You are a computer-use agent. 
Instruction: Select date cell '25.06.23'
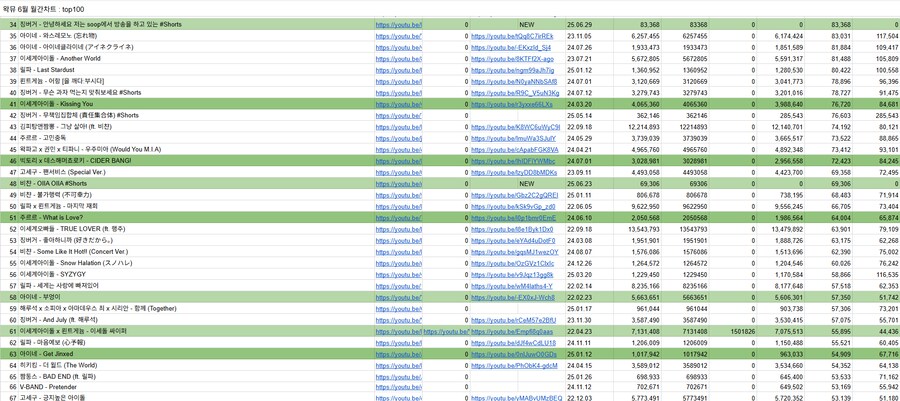(589, 184)
